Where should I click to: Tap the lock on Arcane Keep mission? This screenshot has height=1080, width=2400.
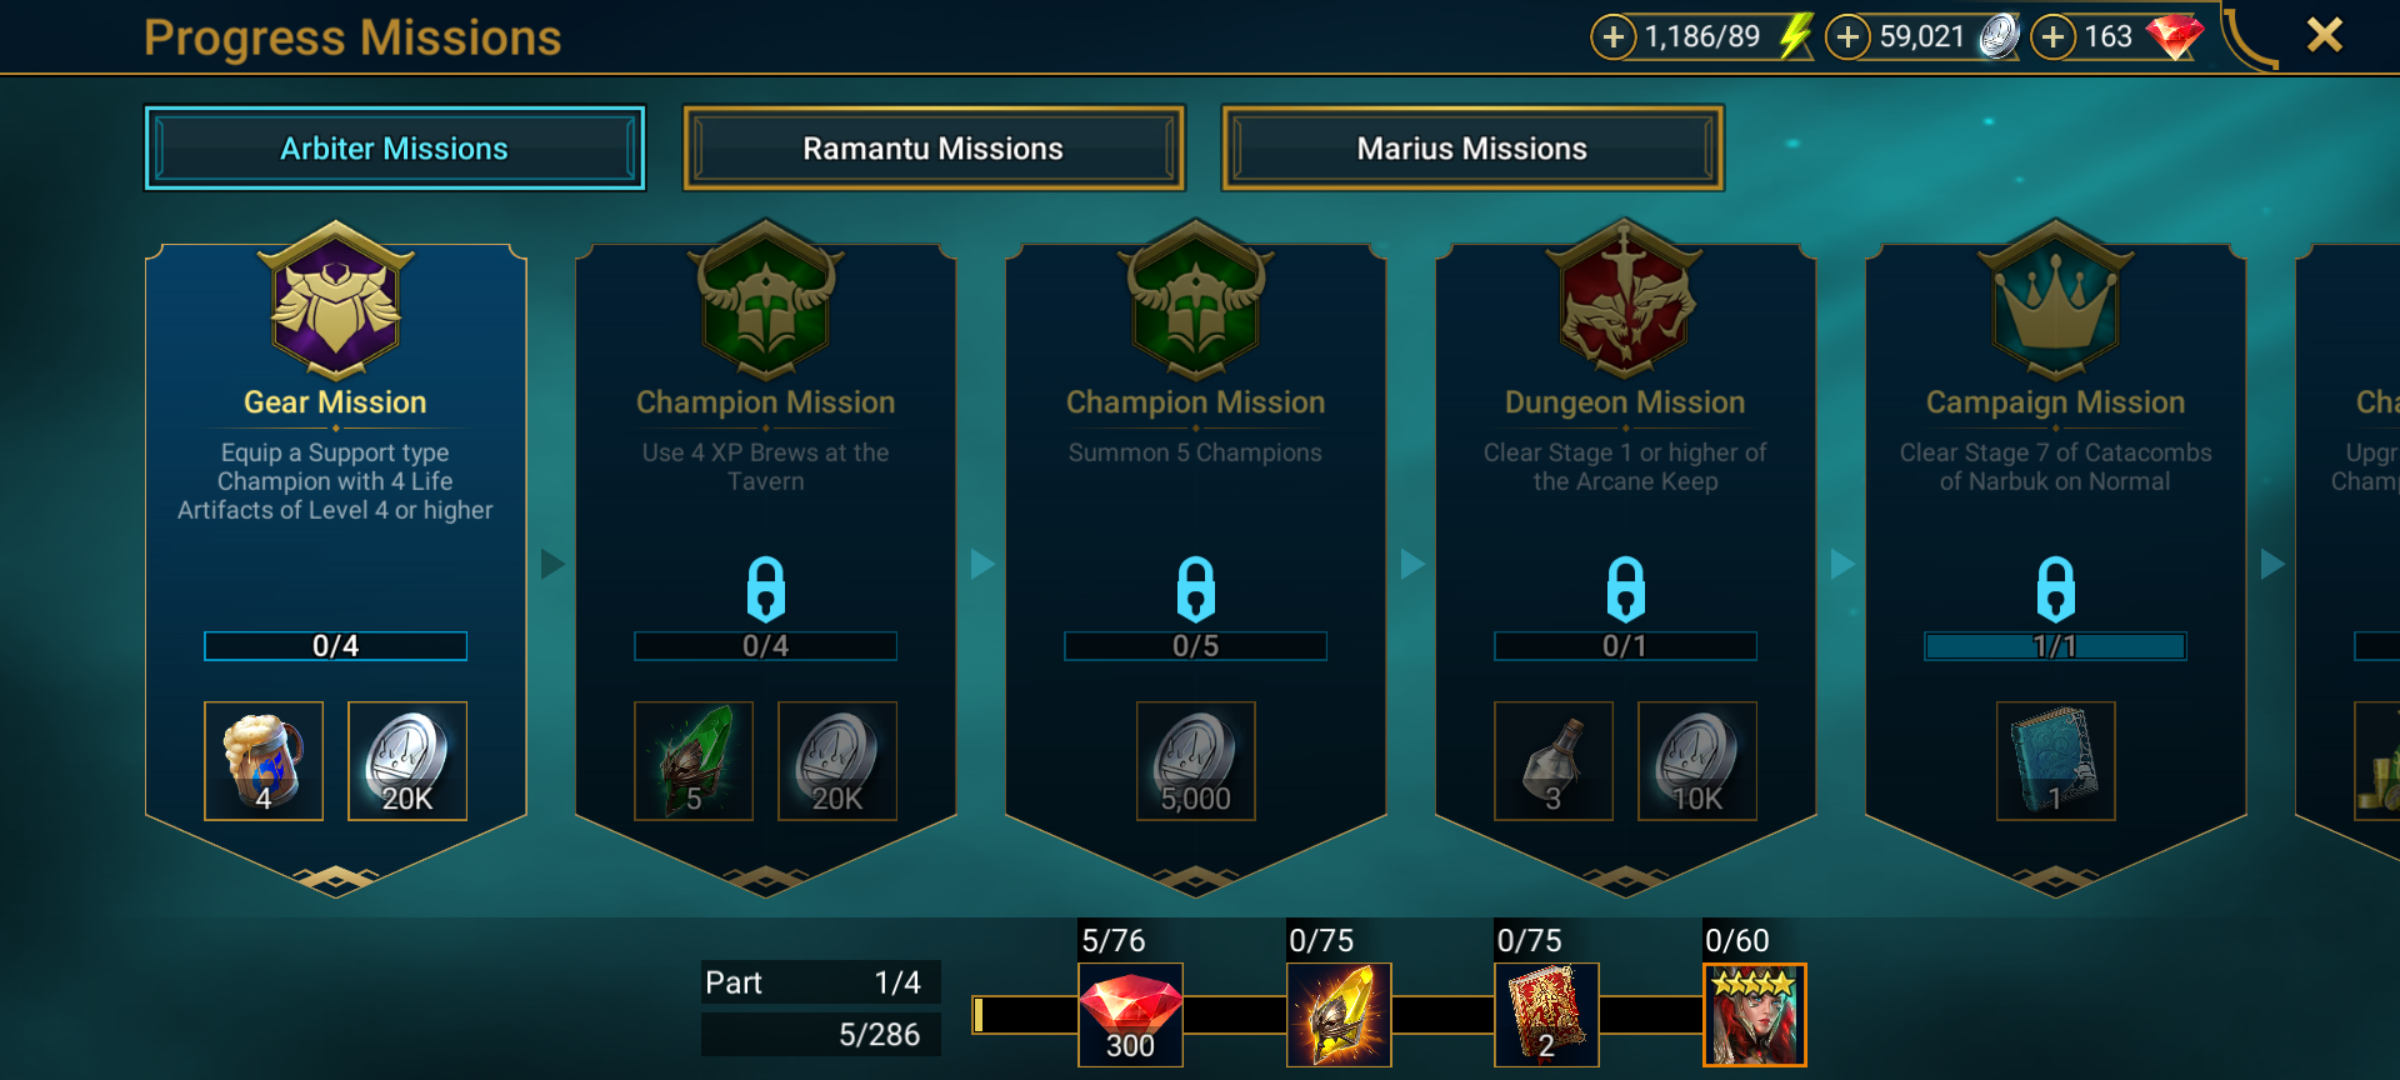[x=1626, y=589]
